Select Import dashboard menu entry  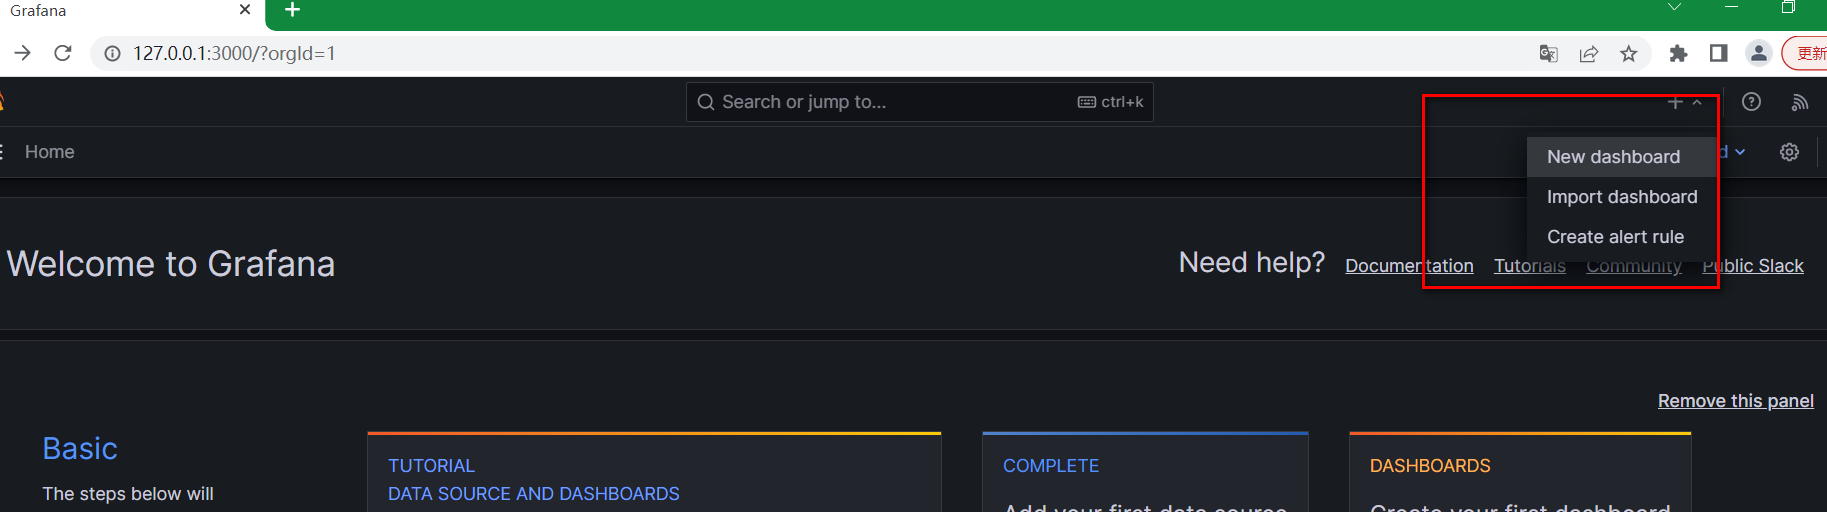(x=1621, y=197)
